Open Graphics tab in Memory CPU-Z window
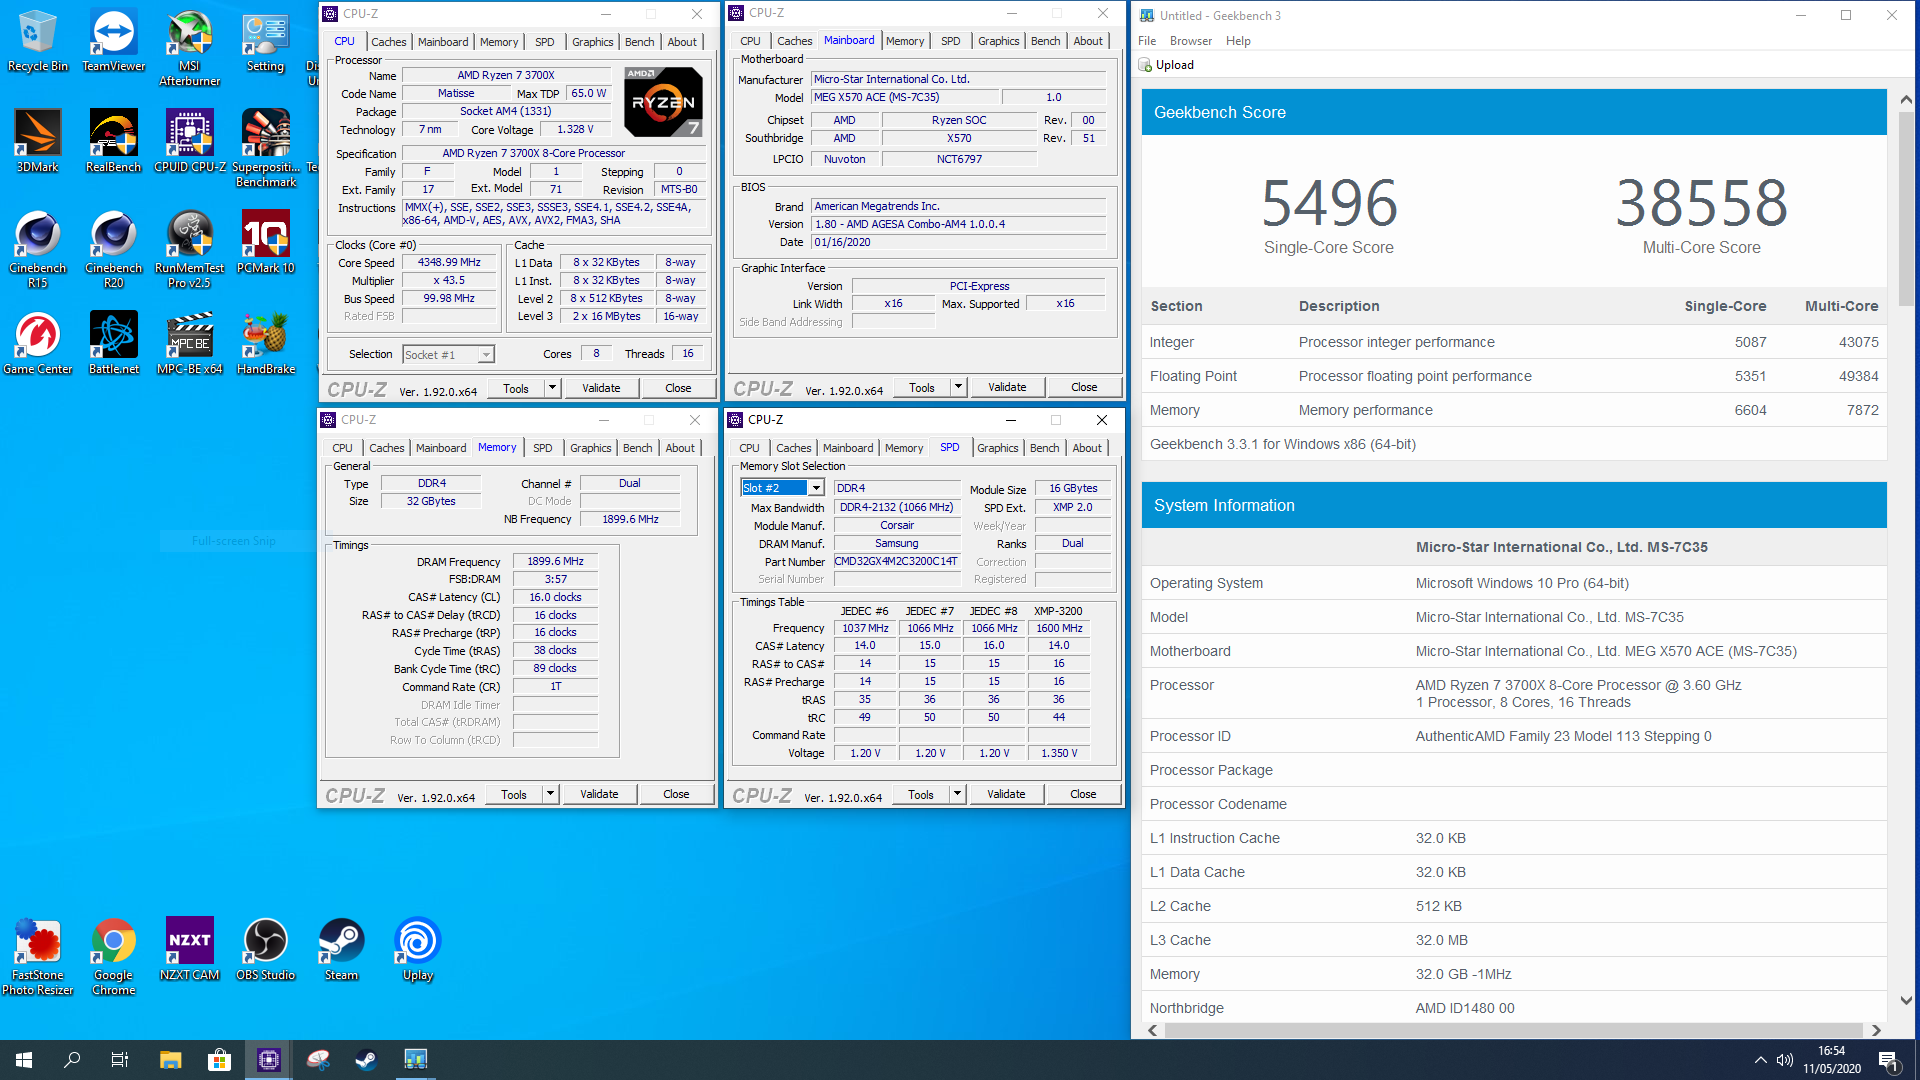Image resolution: width=1920 pixels, height=1080 pixels. (590, 448)
